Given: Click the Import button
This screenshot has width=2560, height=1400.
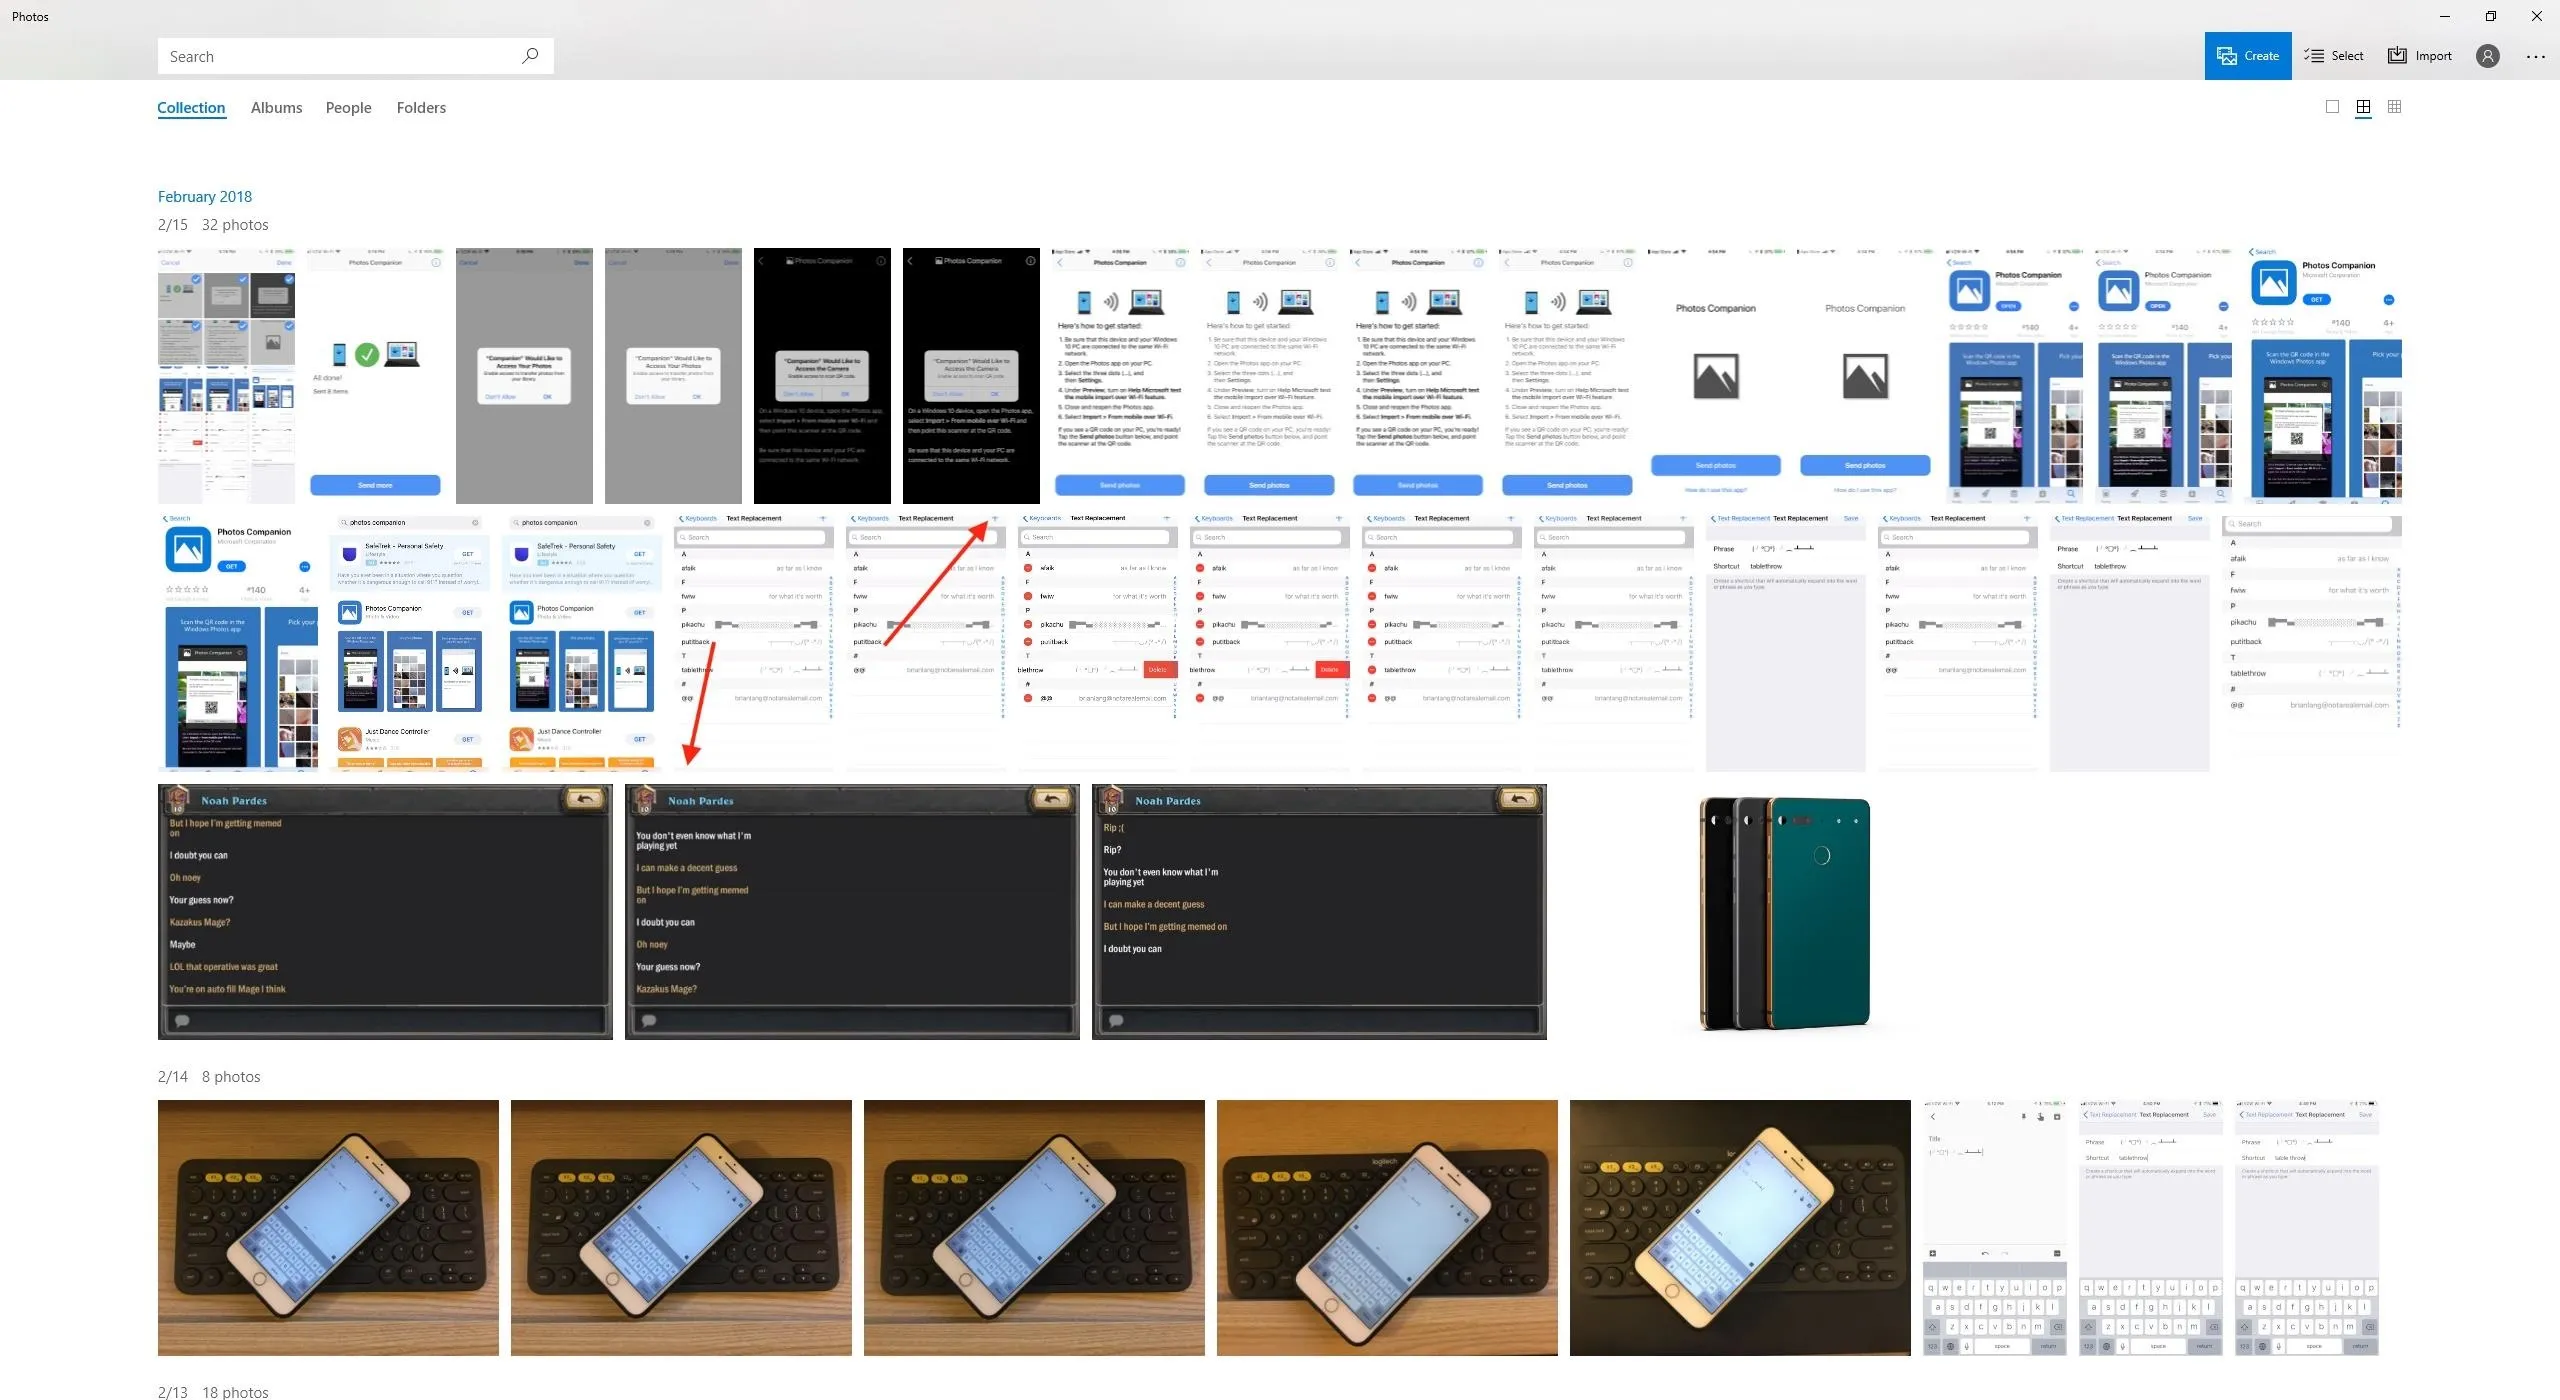Looking at the screenshot, I should click(2420, 56).
